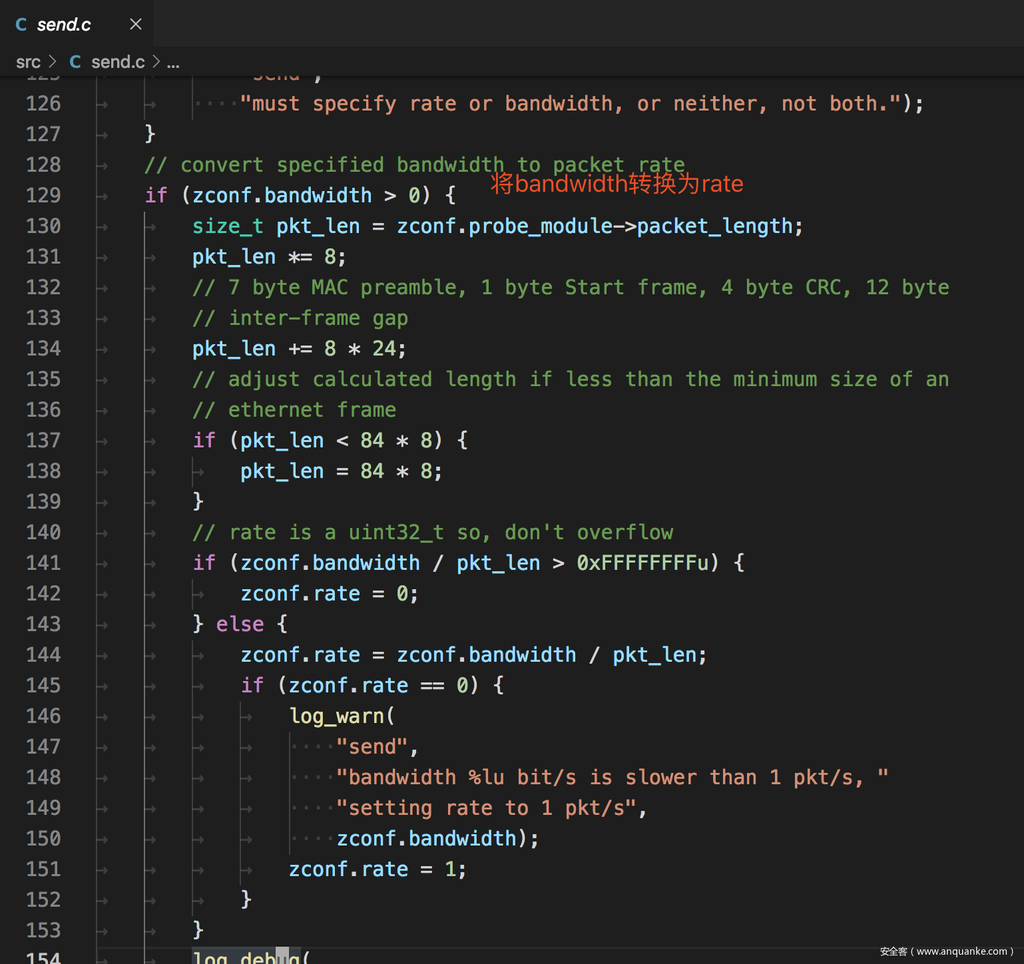The width and height of the screenshot is (1024, 964).
Task: Click line number 129 in gutter
Action: [43, 195]
